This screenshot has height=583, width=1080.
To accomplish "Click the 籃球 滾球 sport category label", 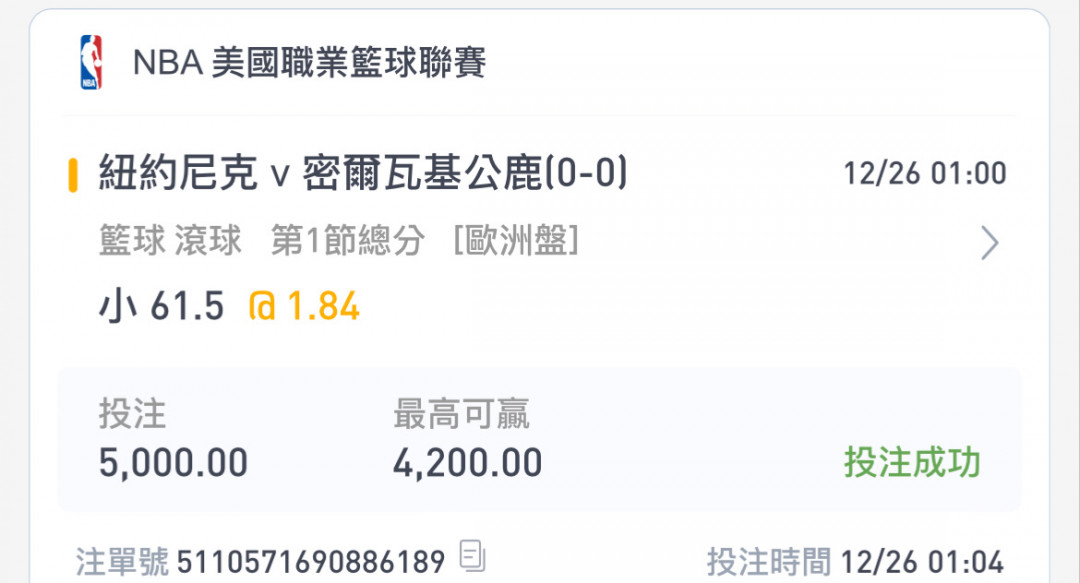I will point(170,241).
